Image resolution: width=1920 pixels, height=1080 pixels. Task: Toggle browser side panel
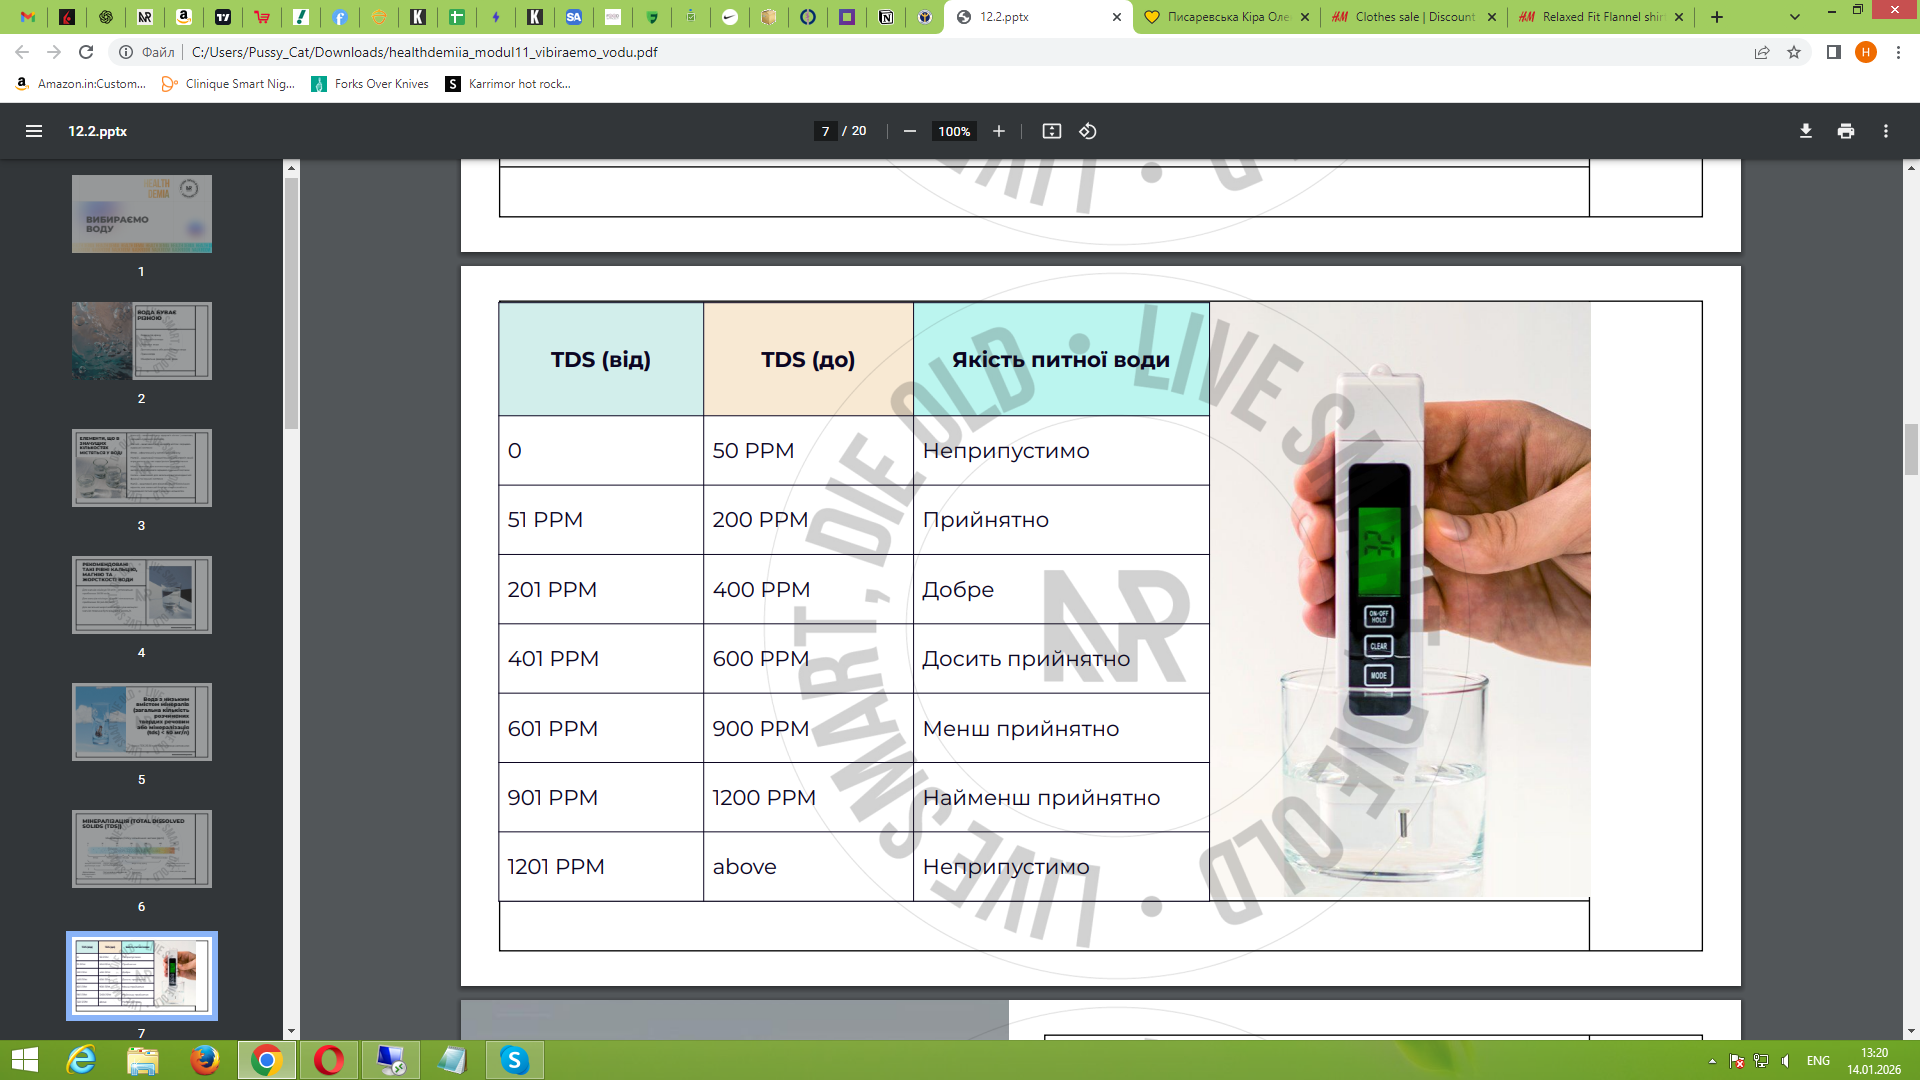coord(1833,52)
